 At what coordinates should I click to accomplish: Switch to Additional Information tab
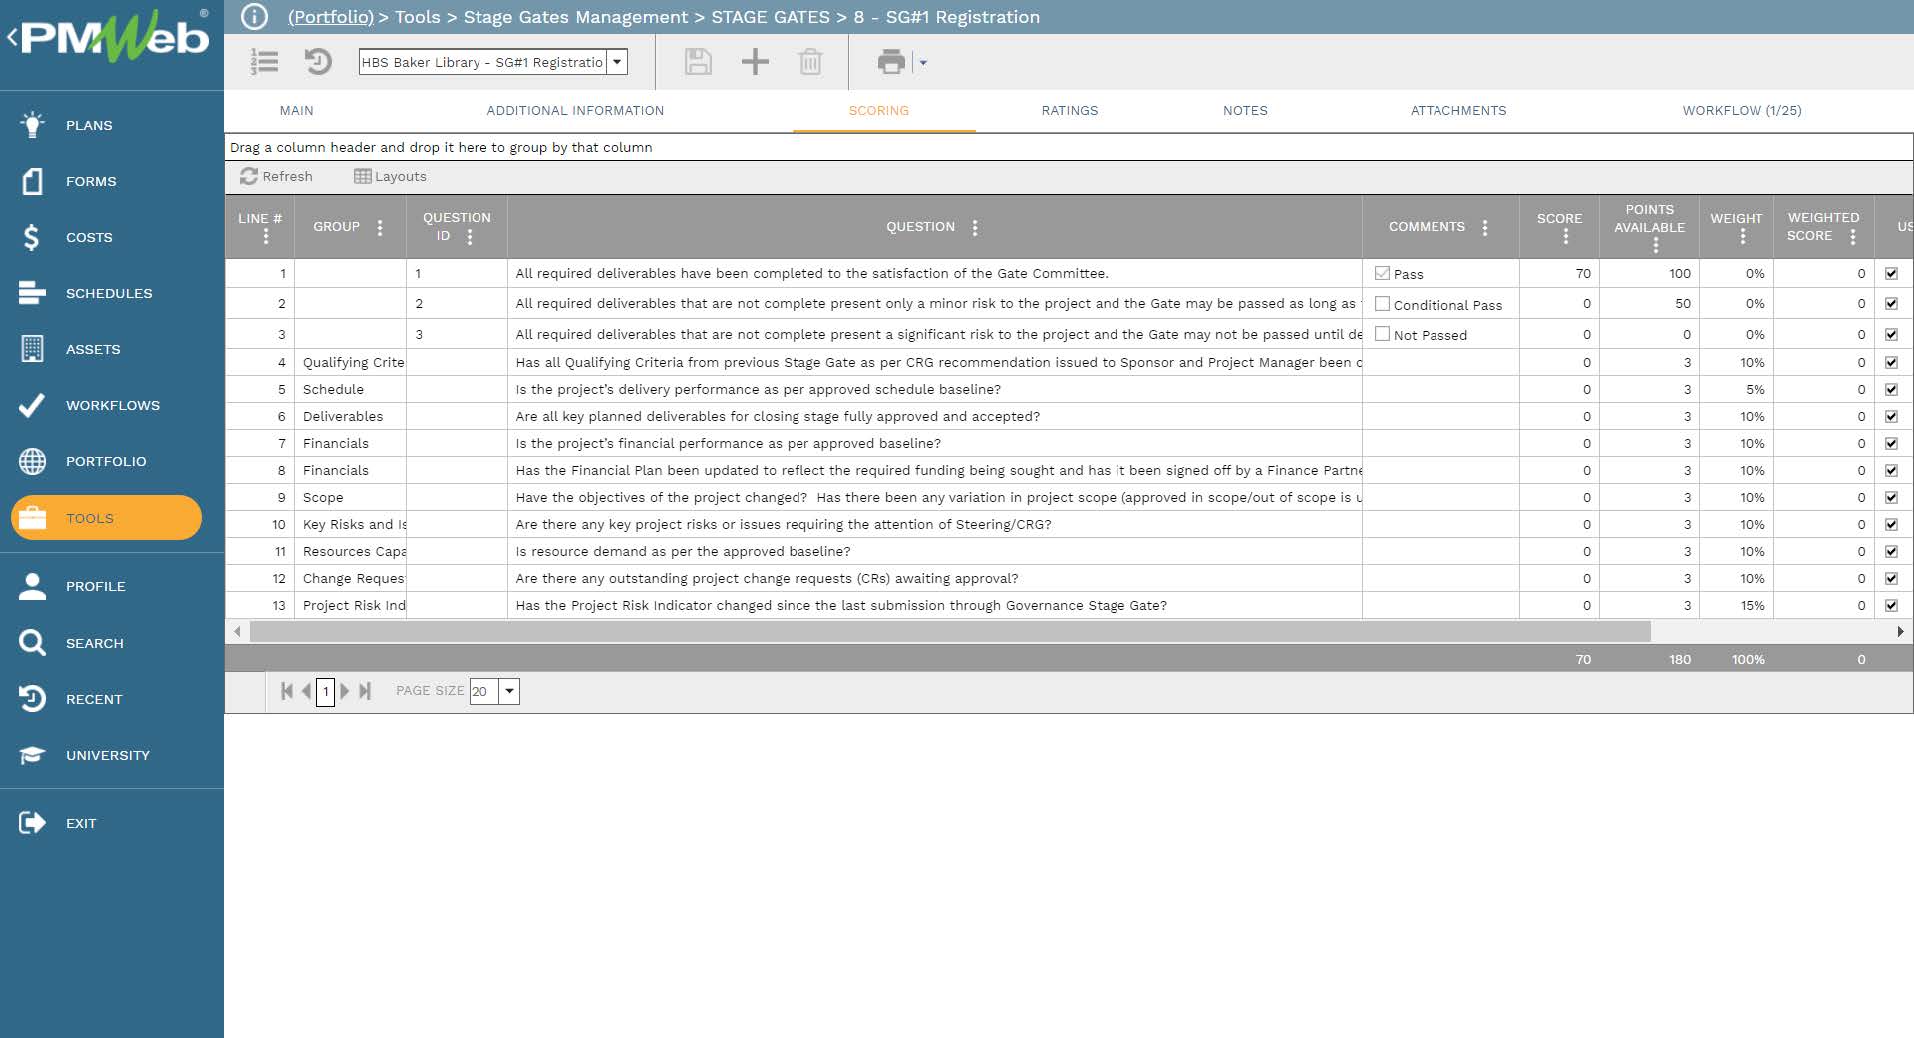575,111
